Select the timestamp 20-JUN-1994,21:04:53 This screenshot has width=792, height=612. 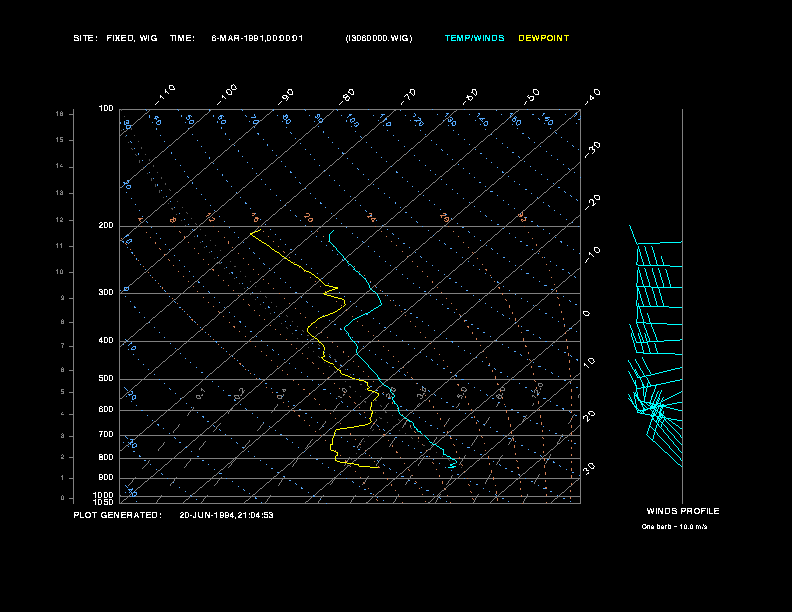226,515
